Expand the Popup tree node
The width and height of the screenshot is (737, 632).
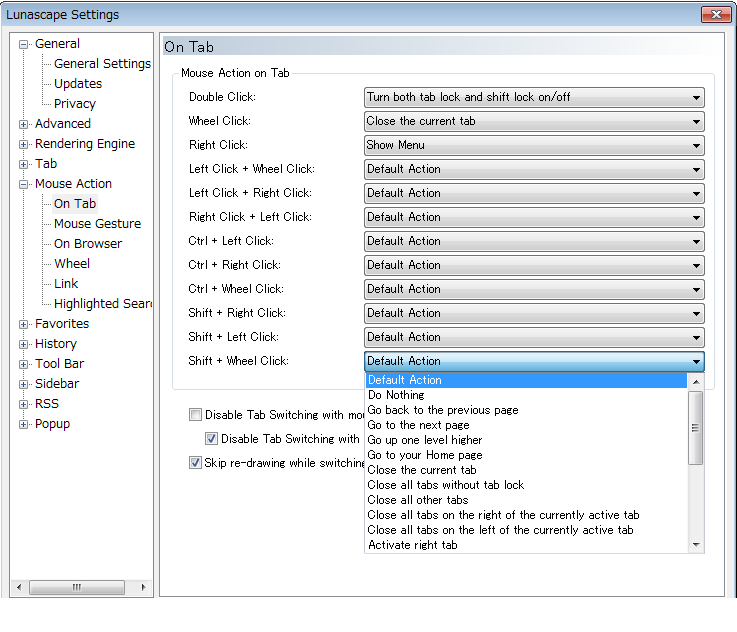(23, 425)
